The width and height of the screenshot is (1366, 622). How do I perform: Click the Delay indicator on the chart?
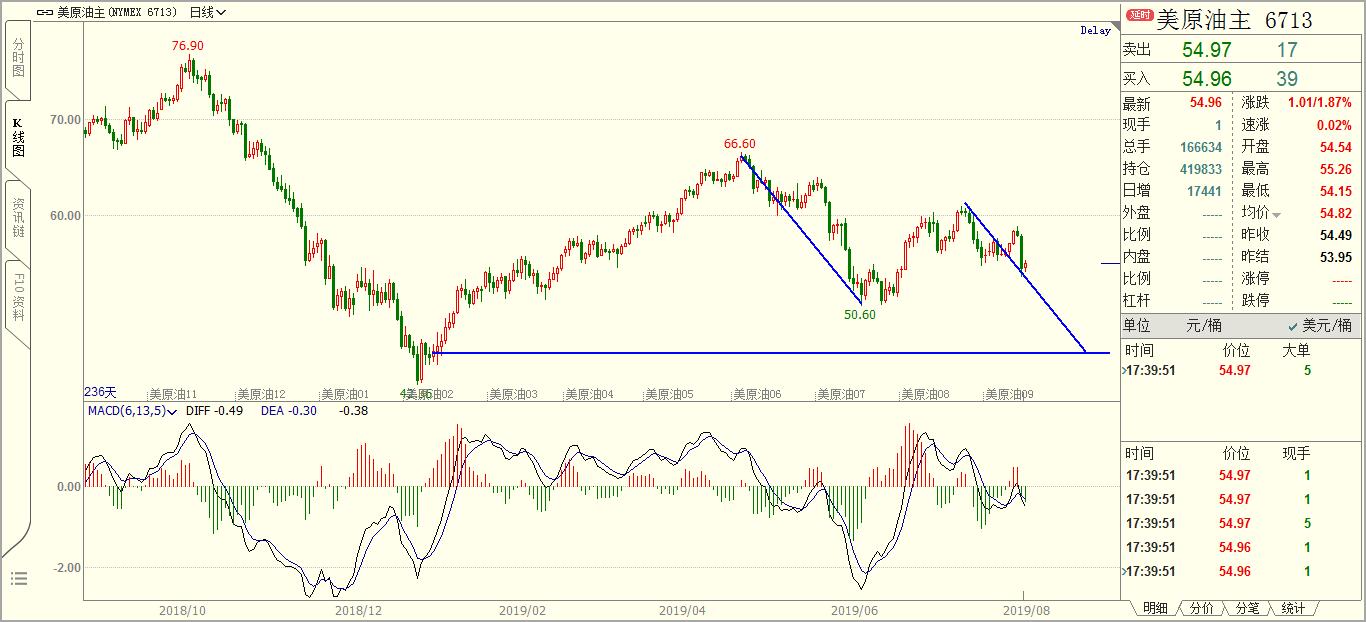(1095, 30)
